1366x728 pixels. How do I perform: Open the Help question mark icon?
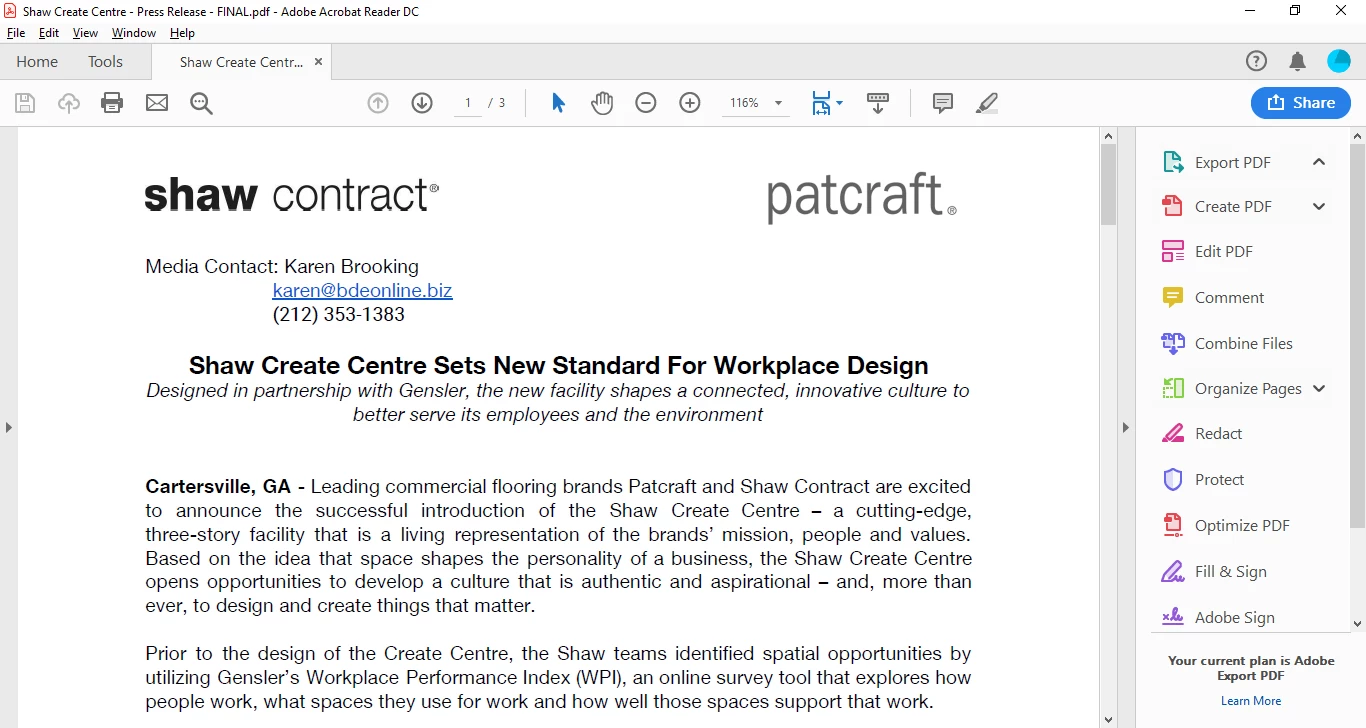click(1256, 61)
